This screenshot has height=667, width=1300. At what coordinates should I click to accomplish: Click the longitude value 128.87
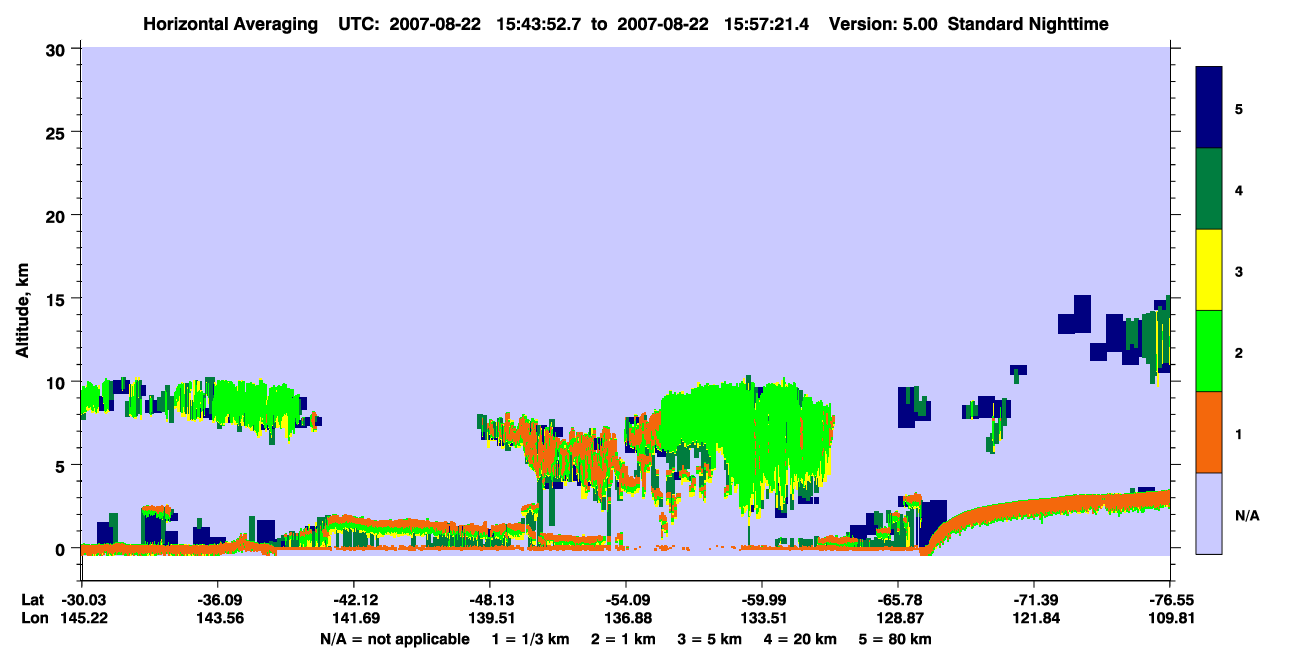pos(898,619)
